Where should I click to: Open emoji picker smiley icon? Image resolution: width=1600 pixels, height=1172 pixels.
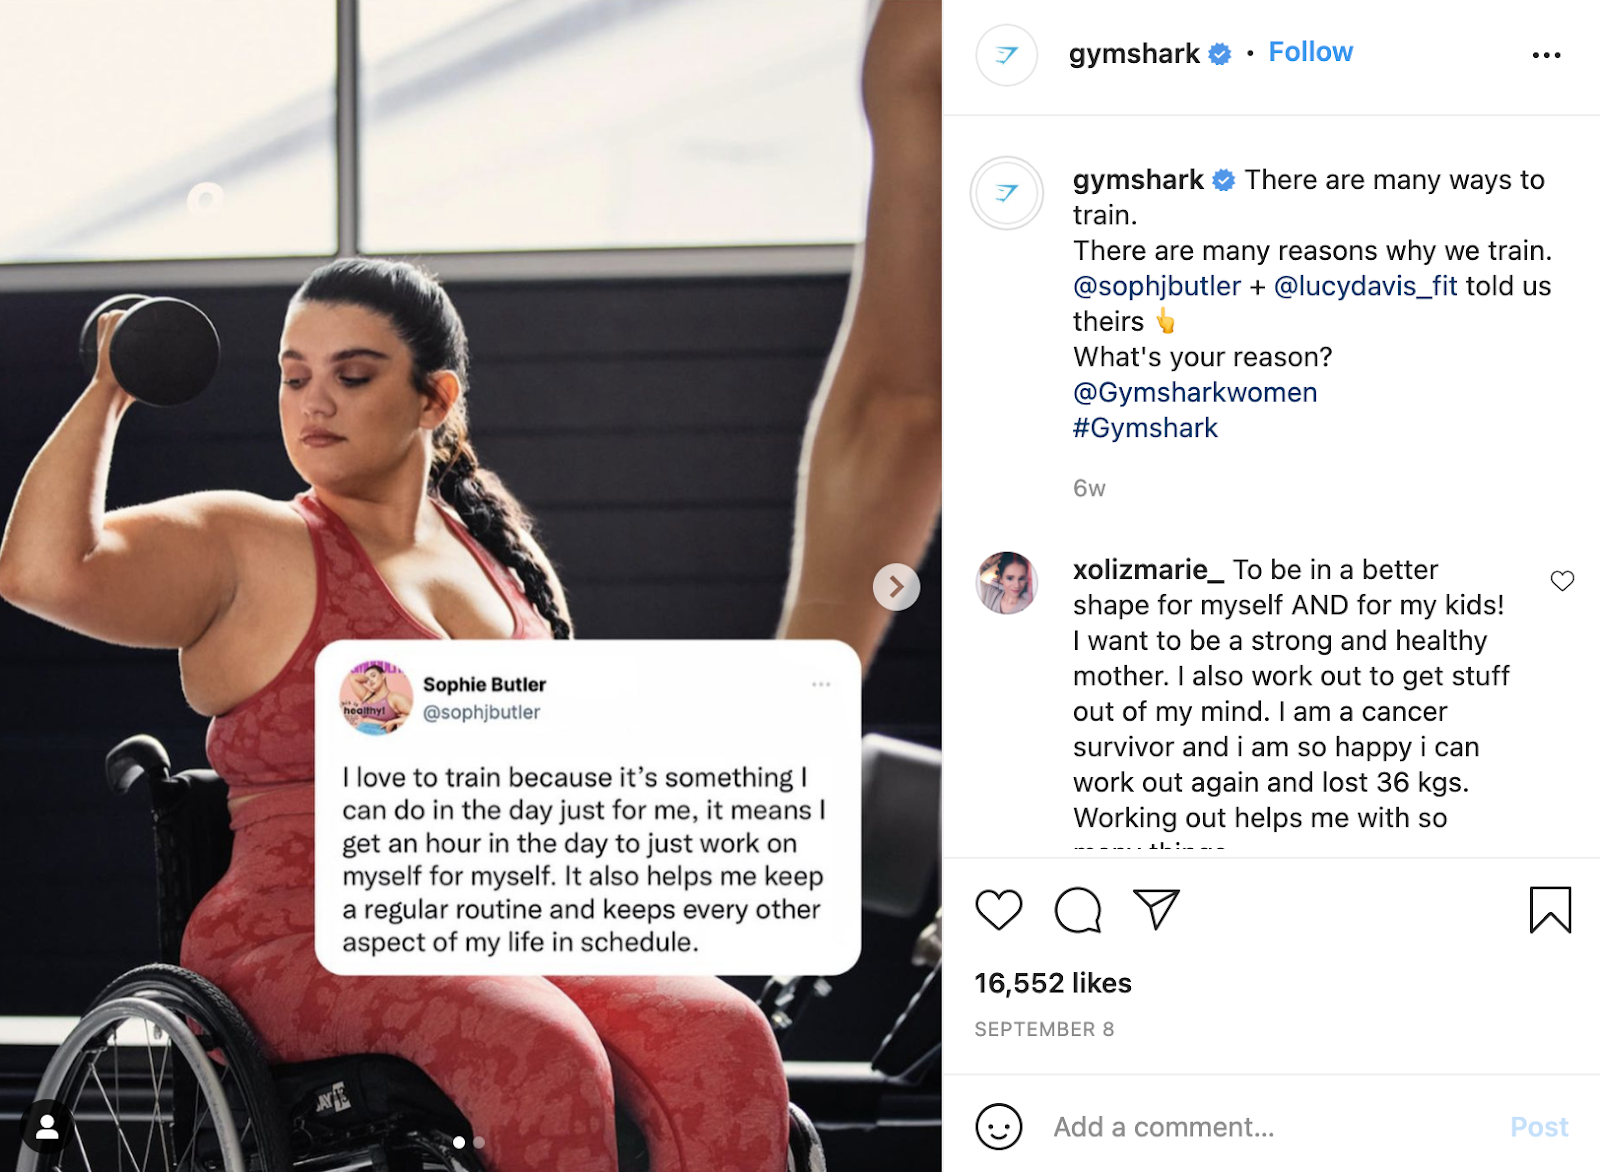tap(998, 1127)
